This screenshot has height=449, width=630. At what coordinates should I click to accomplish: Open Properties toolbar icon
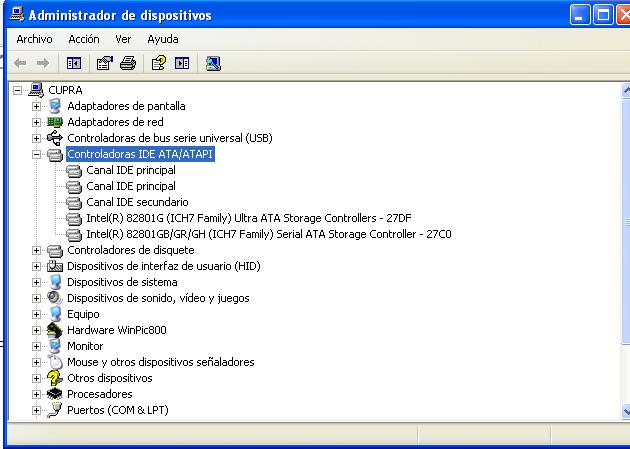point(104,63)
